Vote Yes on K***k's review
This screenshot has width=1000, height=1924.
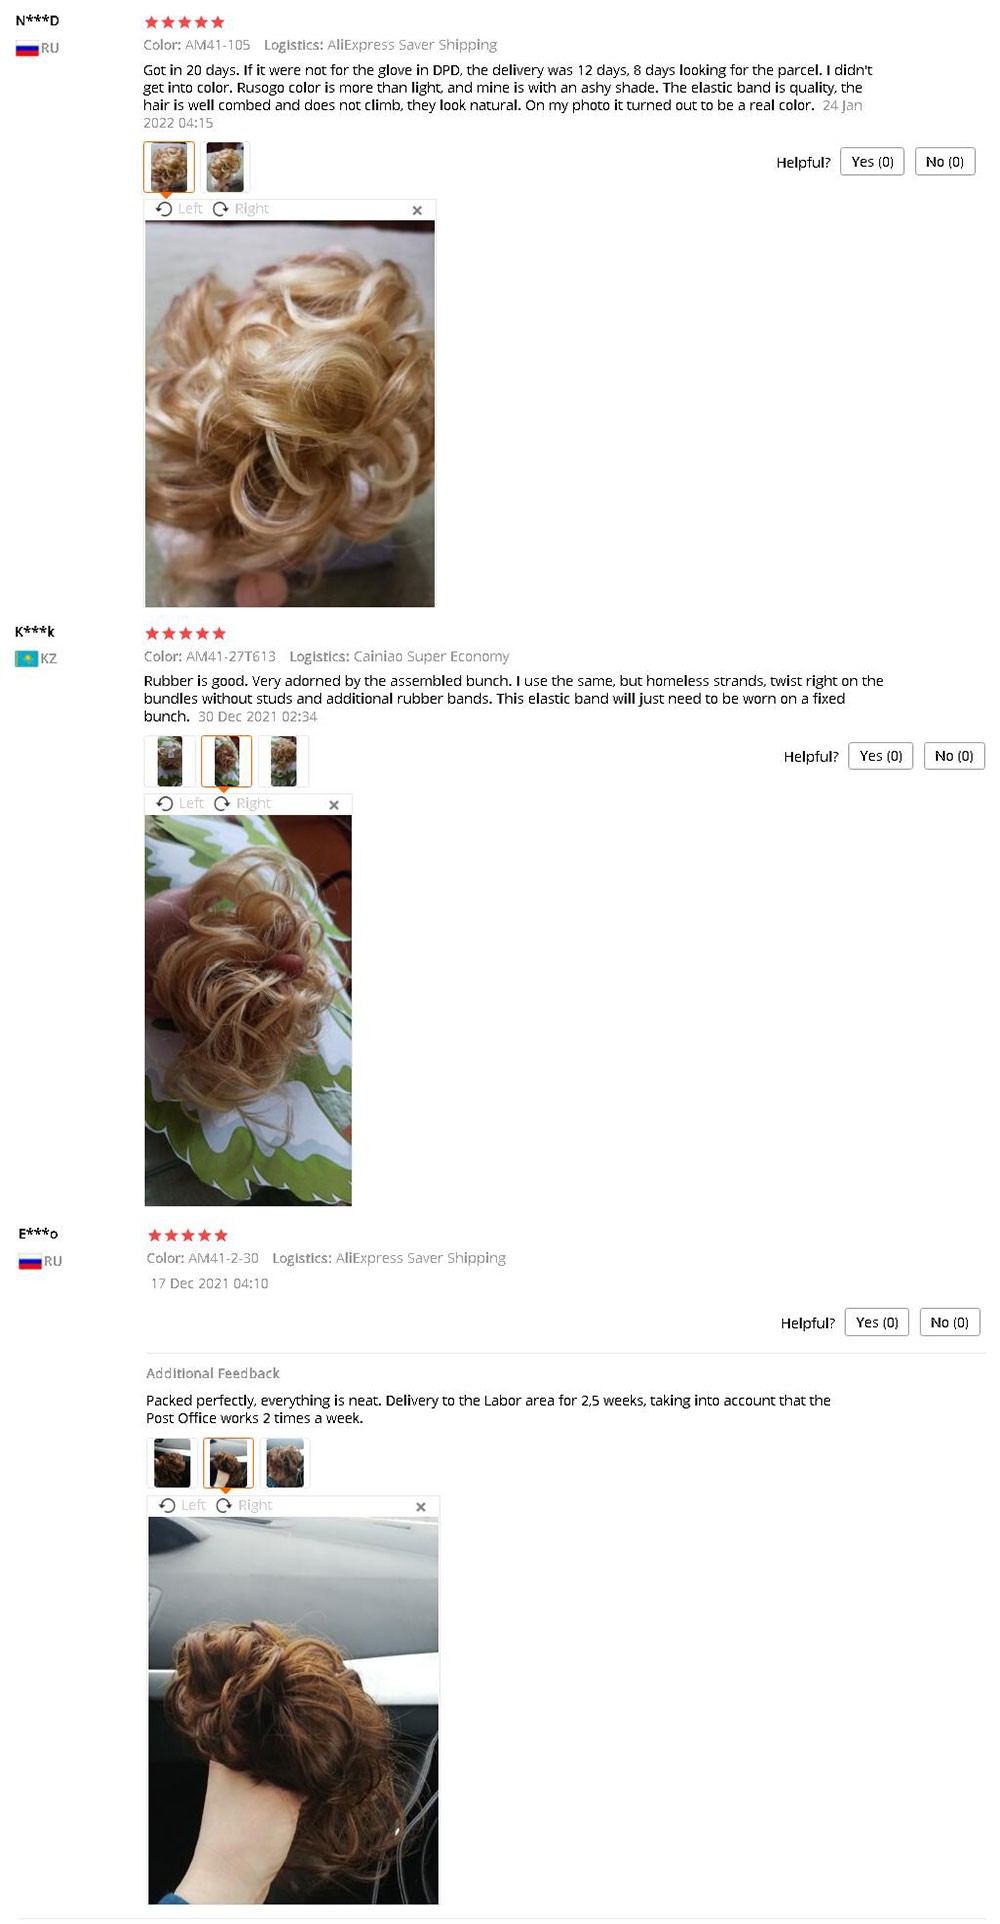pyautogui.click(x=881, y=756)
